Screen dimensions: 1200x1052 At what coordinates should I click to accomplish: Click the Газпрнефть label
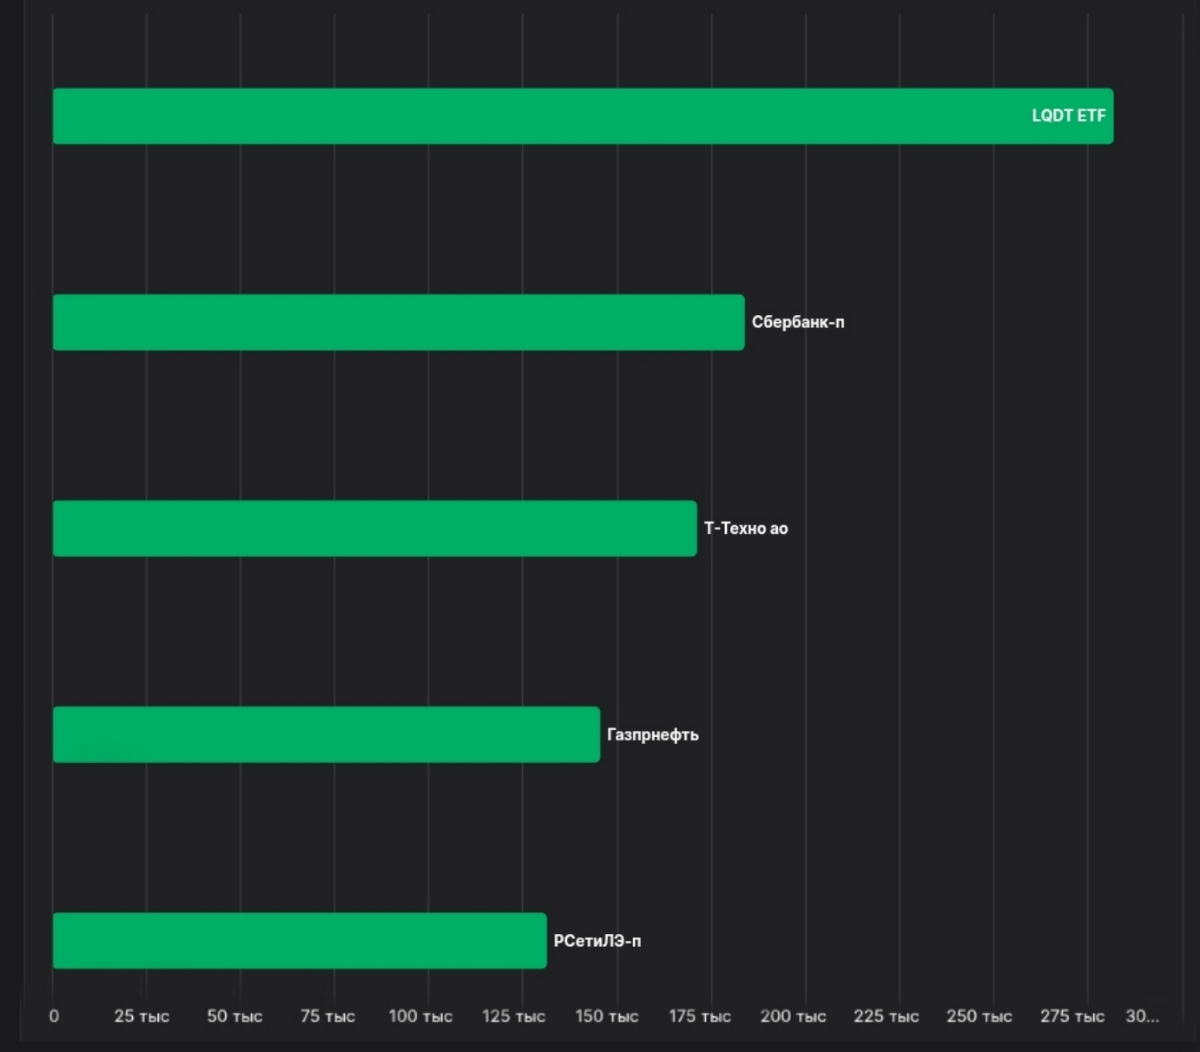(653, 735)
